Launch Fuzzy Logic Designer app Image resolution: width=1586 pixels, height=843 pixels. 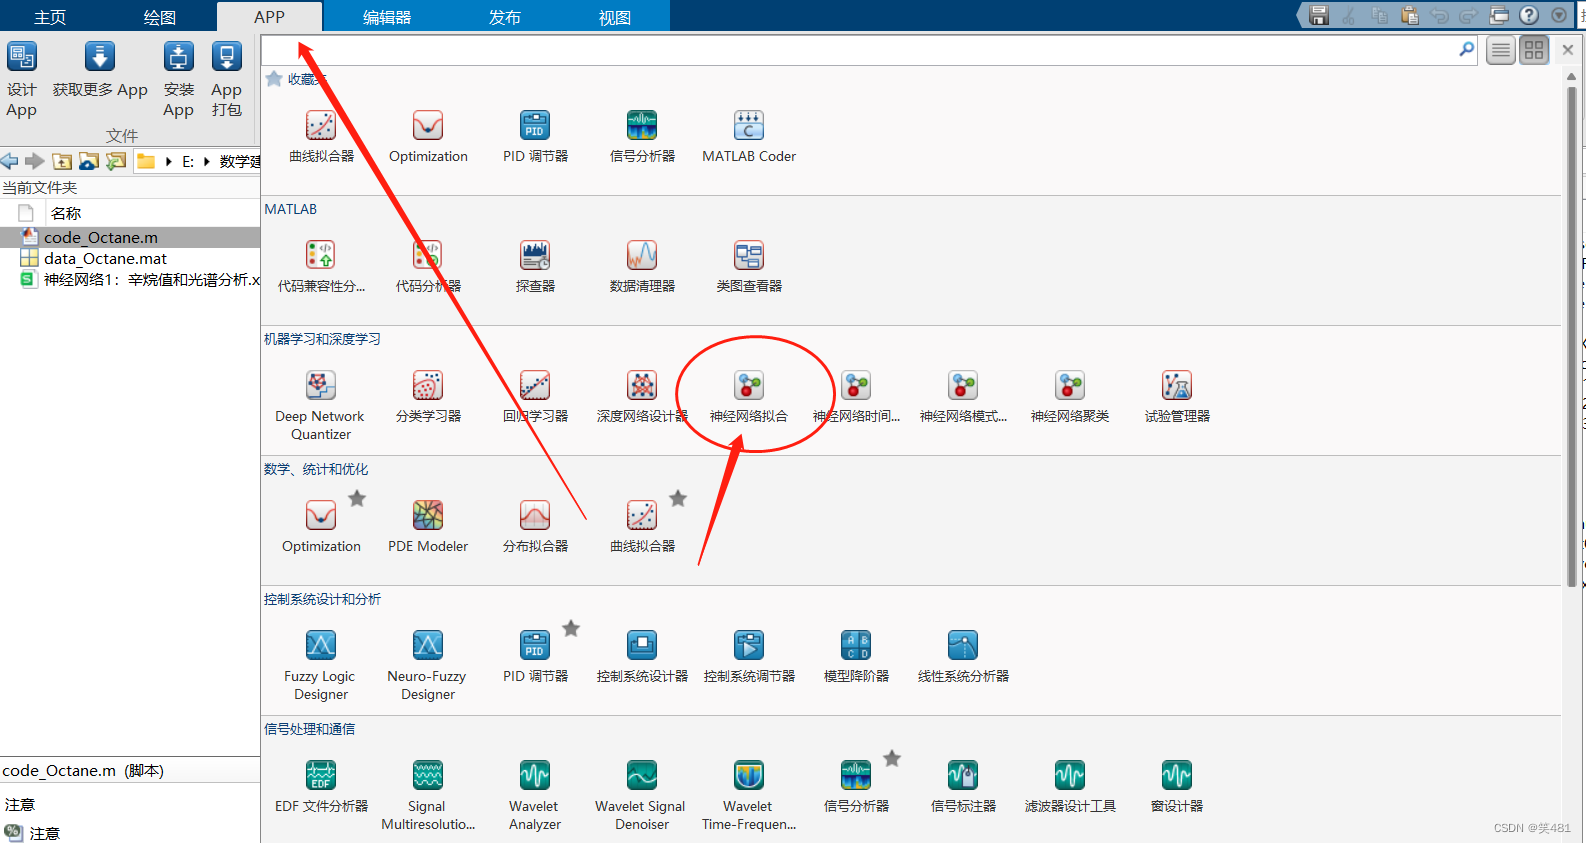(x=320, y=665)
